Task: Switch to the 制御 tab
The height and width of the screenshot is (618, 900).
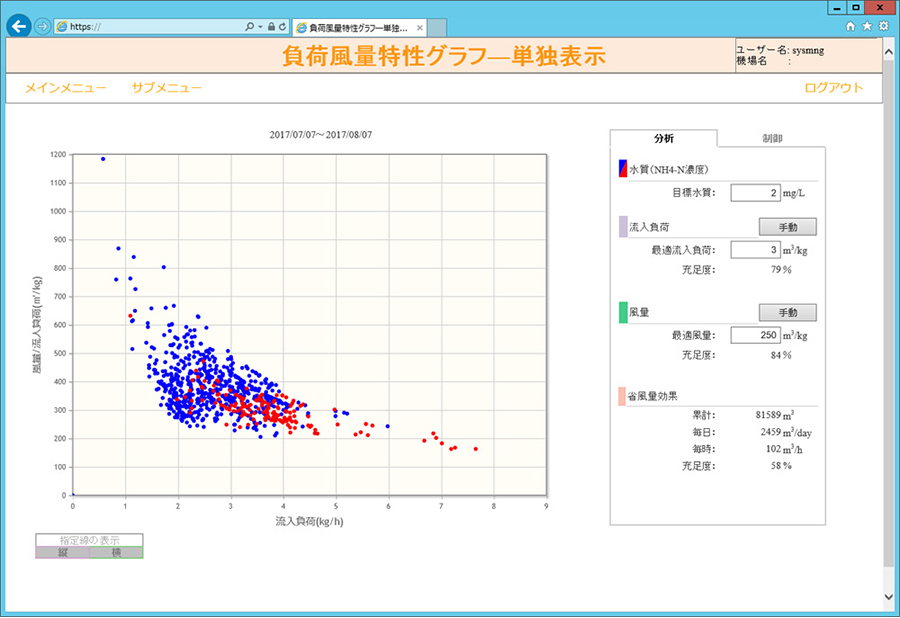Action: [771, 138]
